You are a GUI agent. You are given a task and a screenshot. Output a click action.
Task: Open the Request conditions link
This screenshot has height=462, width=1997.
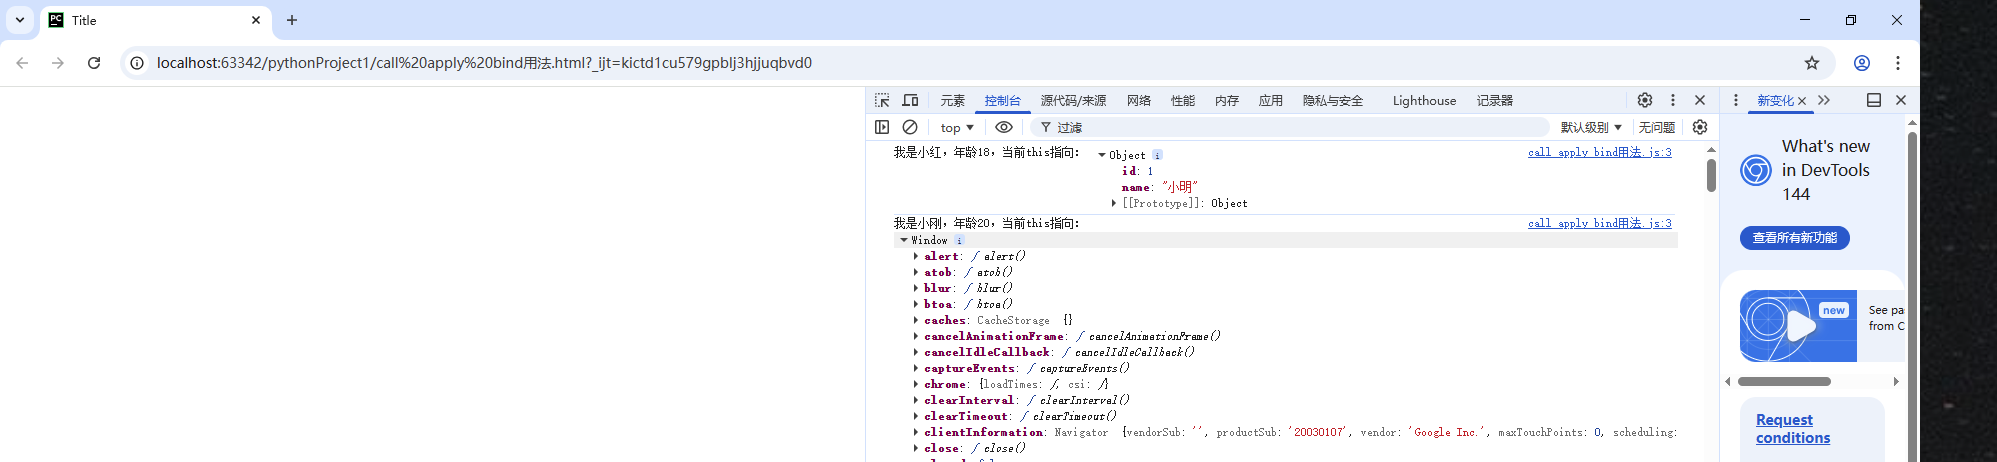tap(1793, 429)
